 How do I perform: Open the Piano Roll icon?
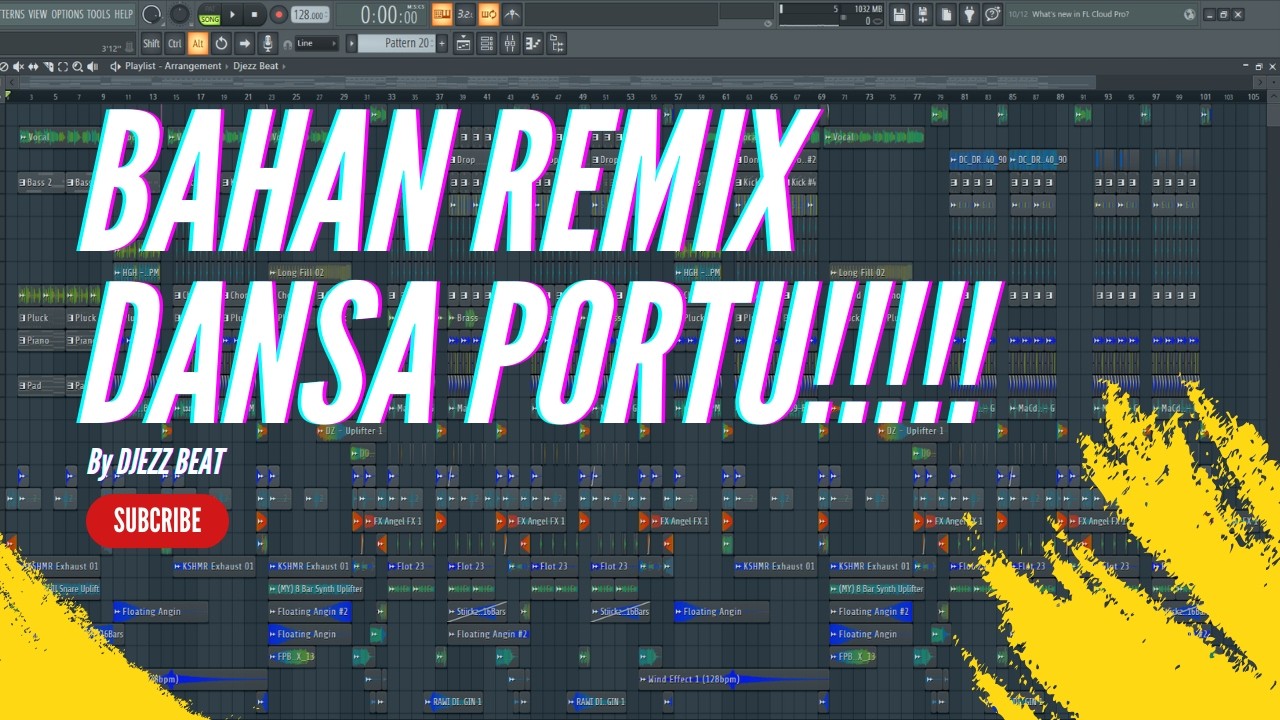click(x=533, y=44)
